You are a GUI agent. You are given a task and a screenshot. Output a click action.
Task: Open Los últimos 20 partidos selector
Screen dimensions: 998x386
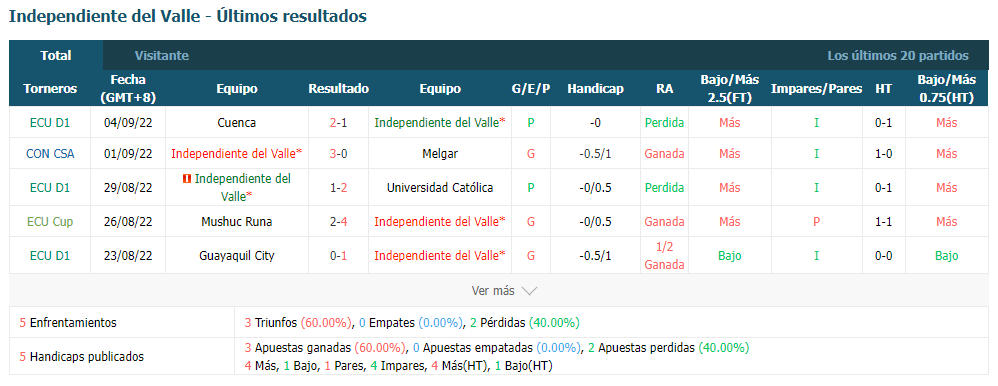(897, 56)
